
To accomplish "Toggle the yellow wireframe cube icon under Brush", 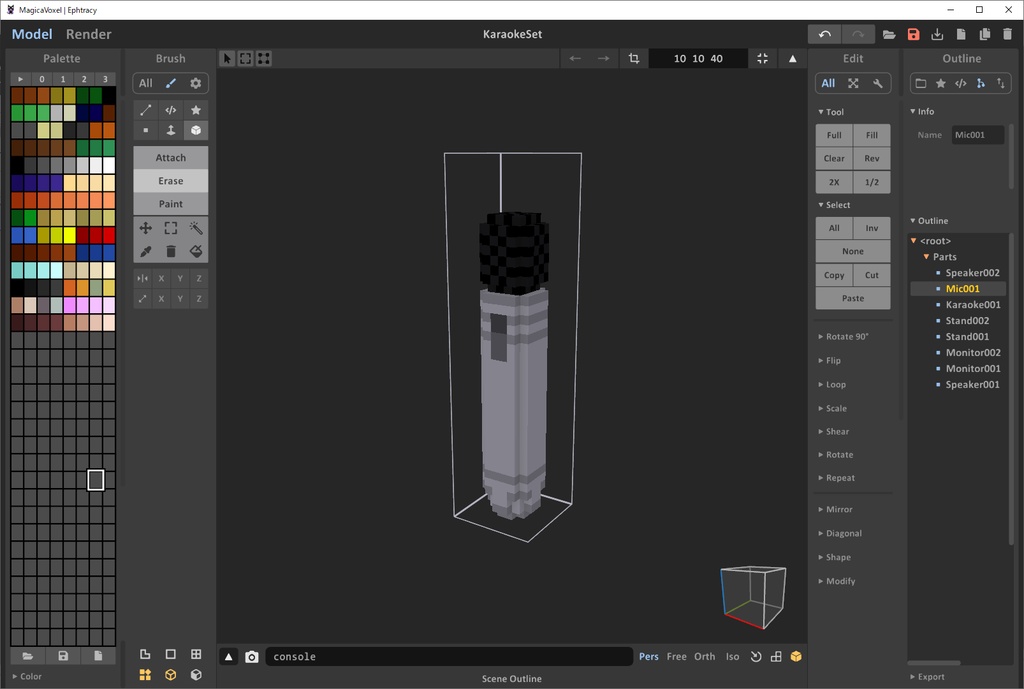I will pyautogui.click(x=170, y=675).
